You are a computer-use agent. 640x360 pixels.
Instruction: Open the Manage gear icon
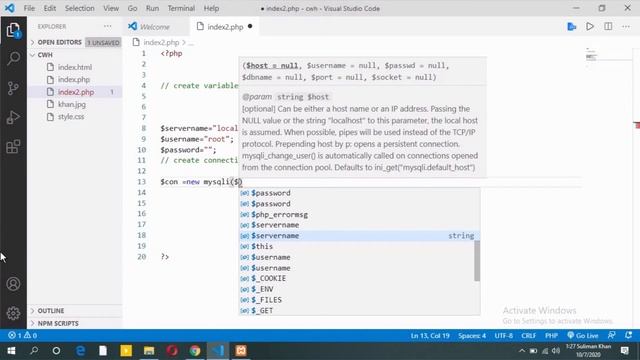[13, 313]
